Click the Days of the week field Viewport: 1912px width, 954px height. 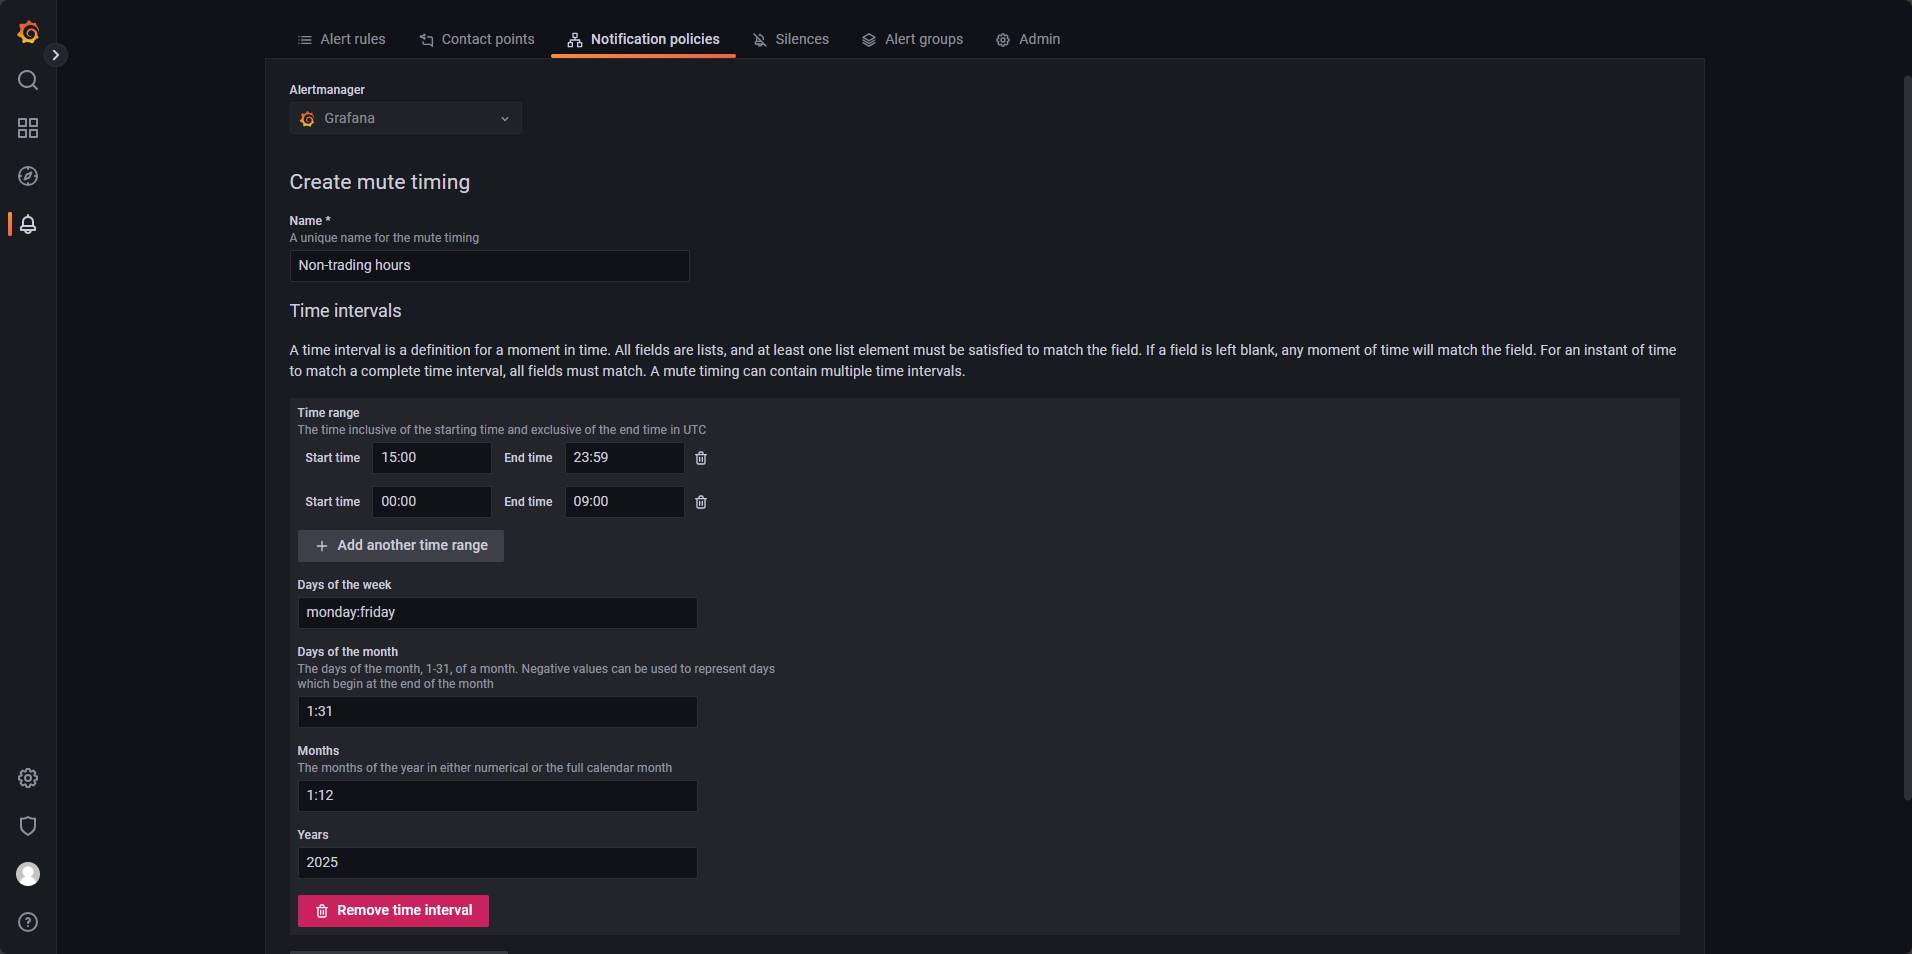[497, 612]
